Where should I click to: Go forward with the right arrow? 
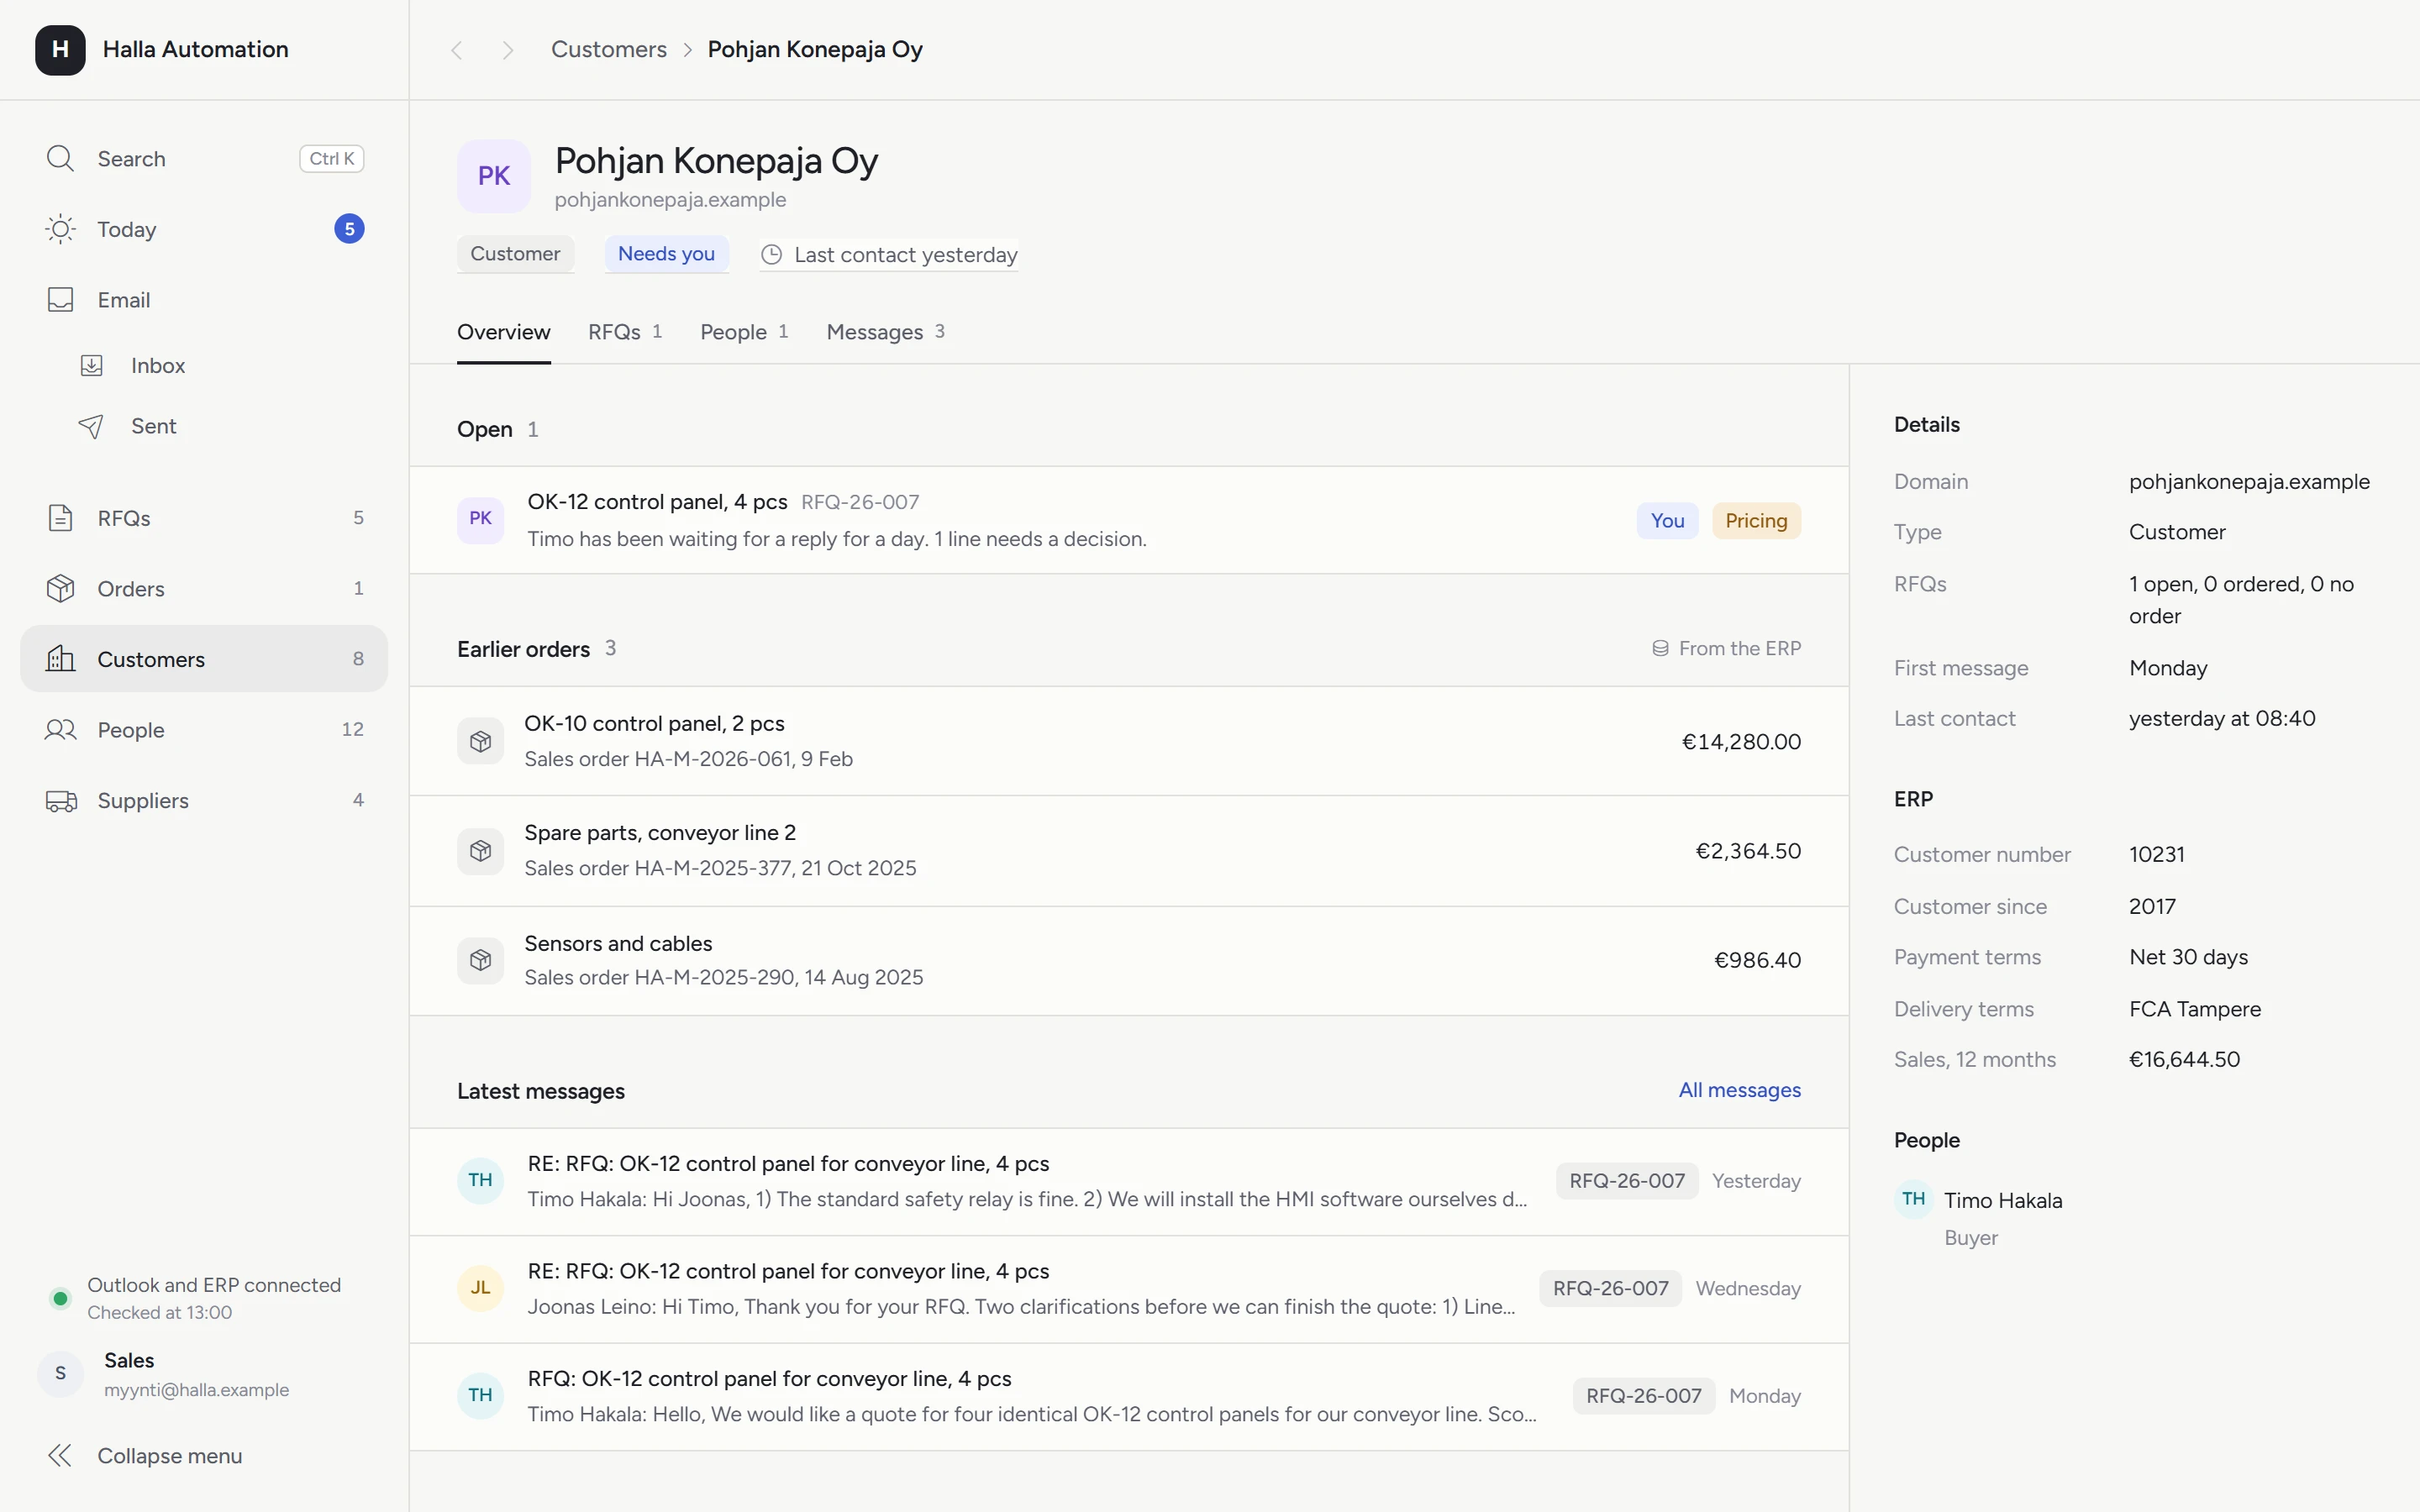pyautogui.click(x=508, y=50)
